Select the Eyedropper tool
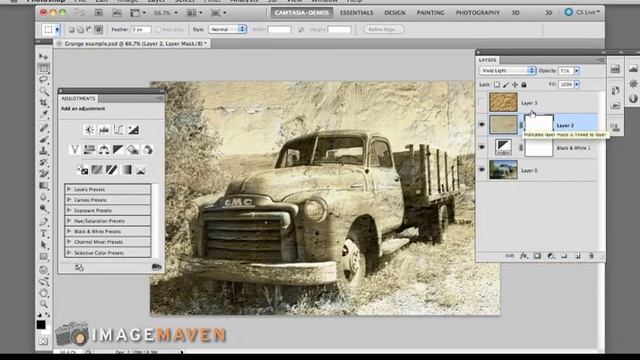This screenshot has width=640, height=360. 43,114
